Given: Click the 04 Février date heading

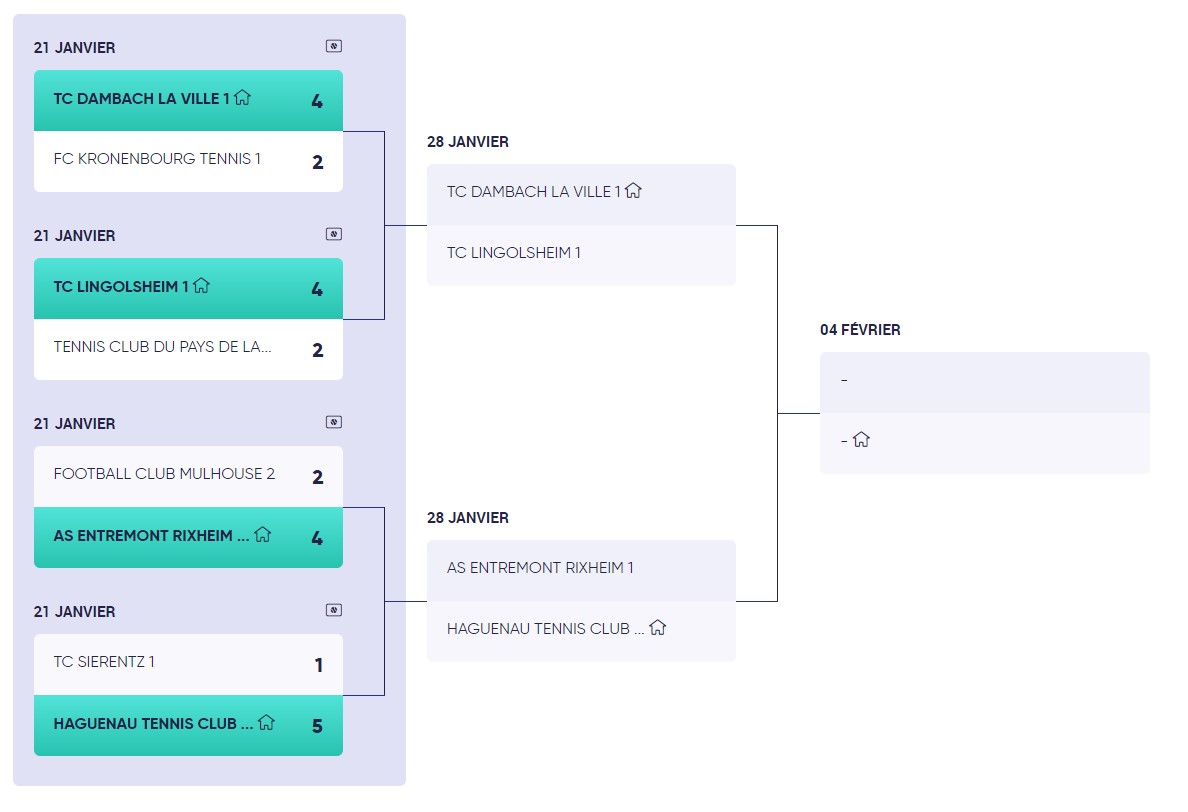Looking at the screenshot, I should [860, 330].
